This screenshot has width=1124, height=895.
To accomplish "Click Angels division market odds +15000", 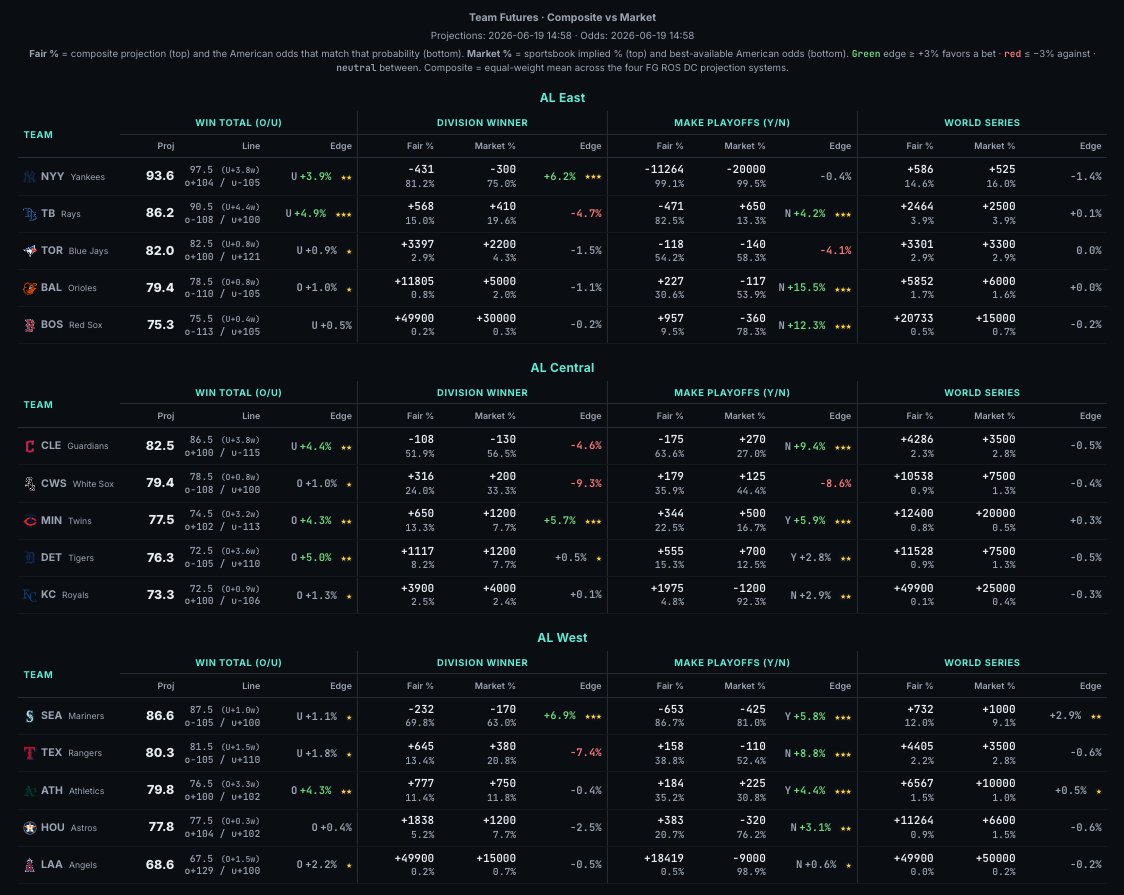I will point(496,858).
